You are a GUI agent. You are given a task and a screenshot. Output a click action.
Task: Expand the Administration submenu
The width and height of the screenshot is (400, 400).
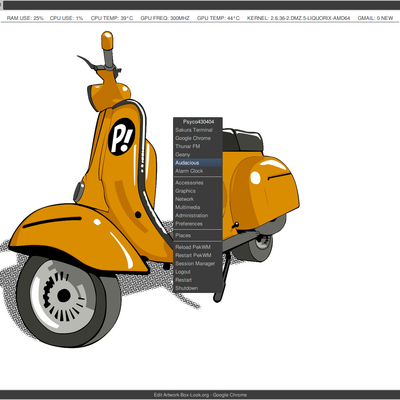pyautogui.click(x=198, y=216)
